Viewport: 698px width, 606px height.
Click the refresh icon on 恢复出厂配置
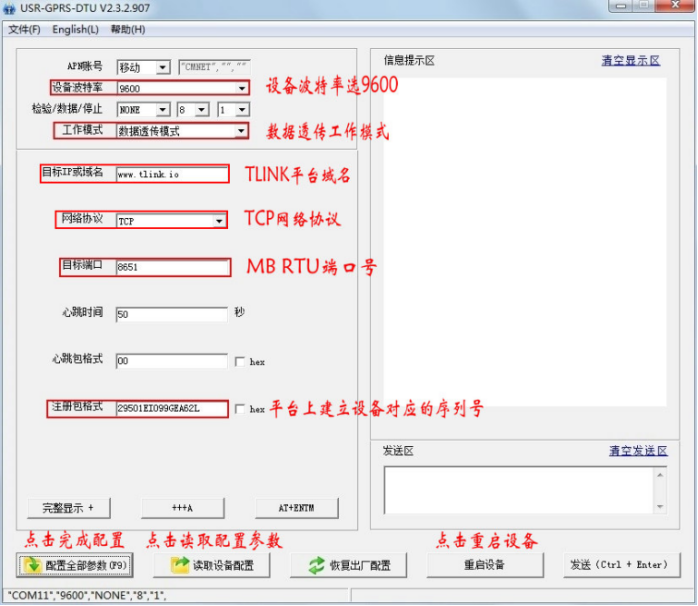[316, 565]
